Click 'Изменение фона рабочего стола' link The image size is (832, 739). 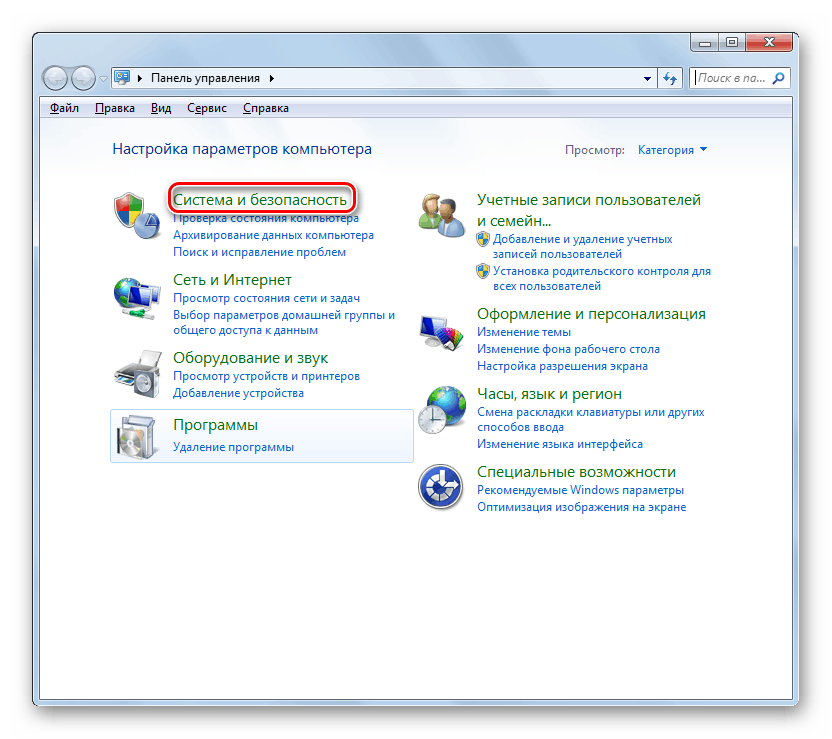pos(568,349)
